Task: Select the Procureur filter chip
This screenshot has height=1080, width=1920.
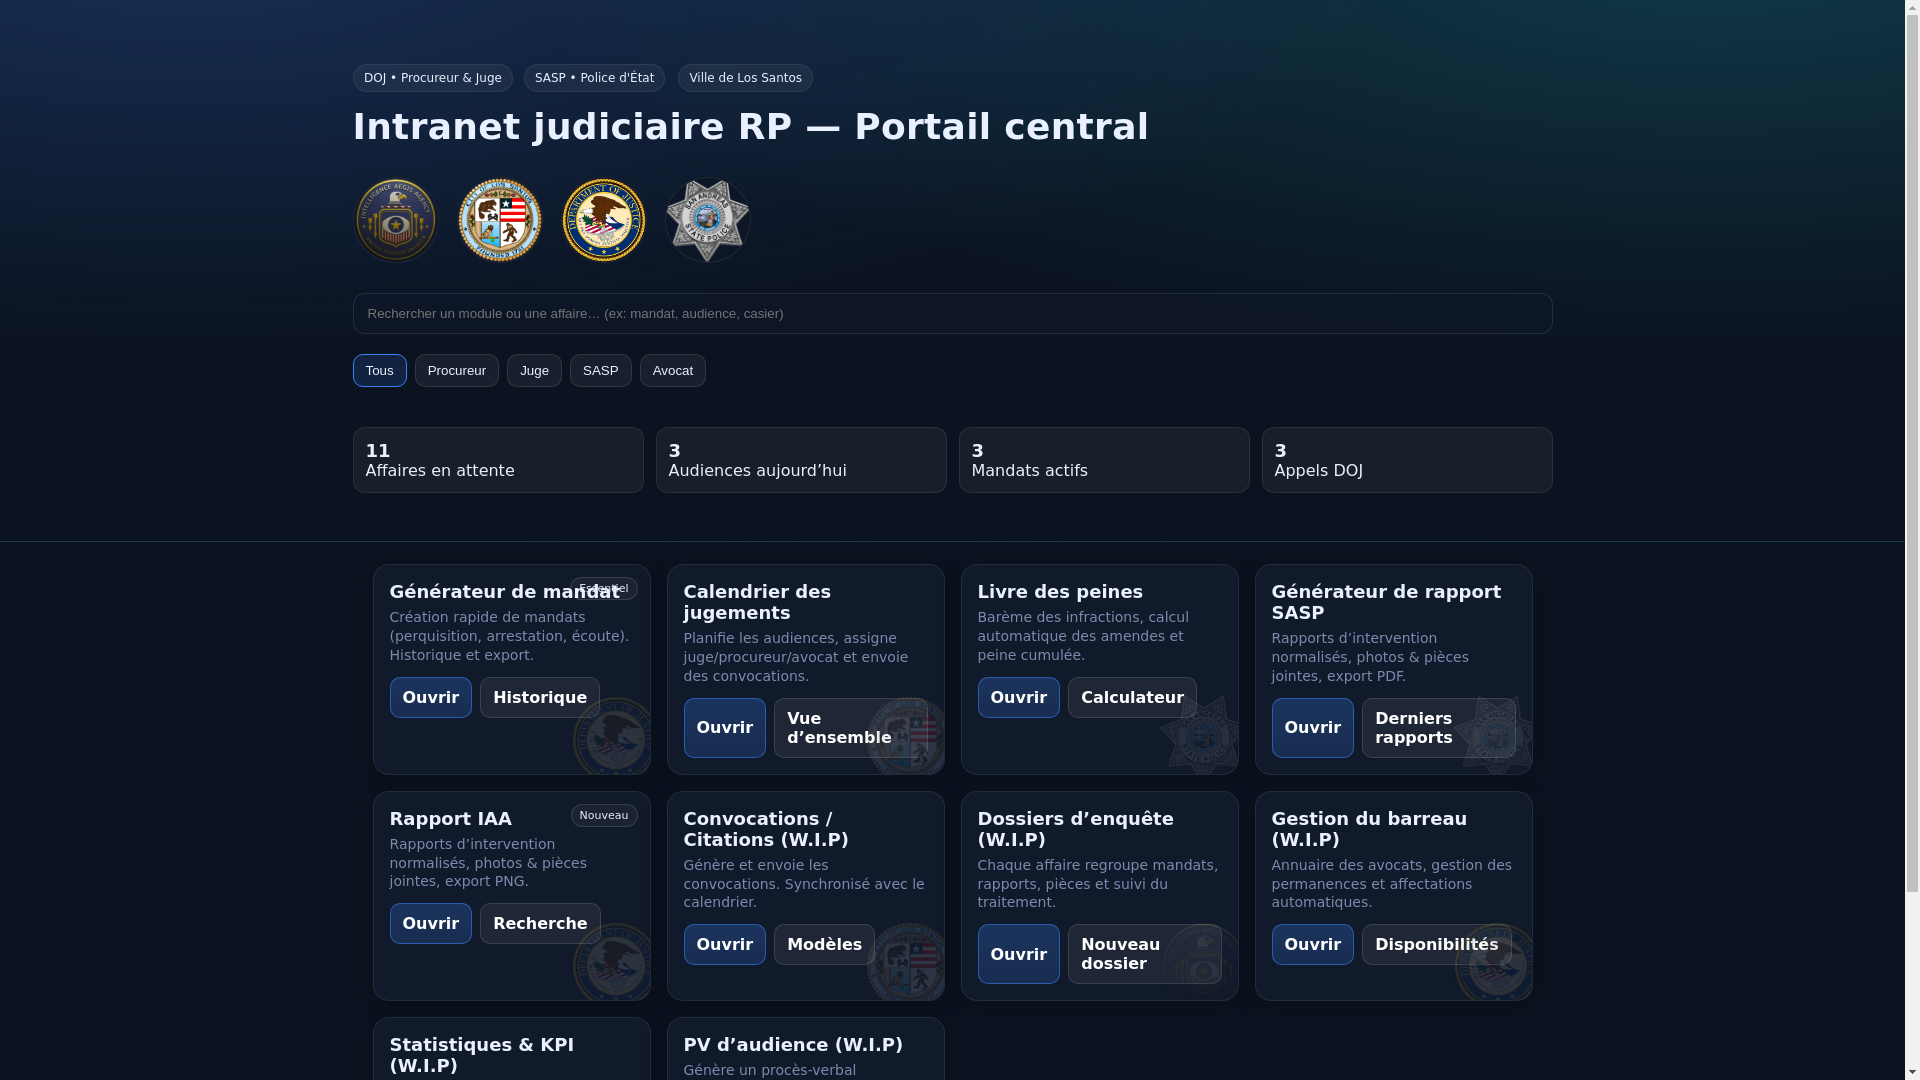Action: coord(456,371)
